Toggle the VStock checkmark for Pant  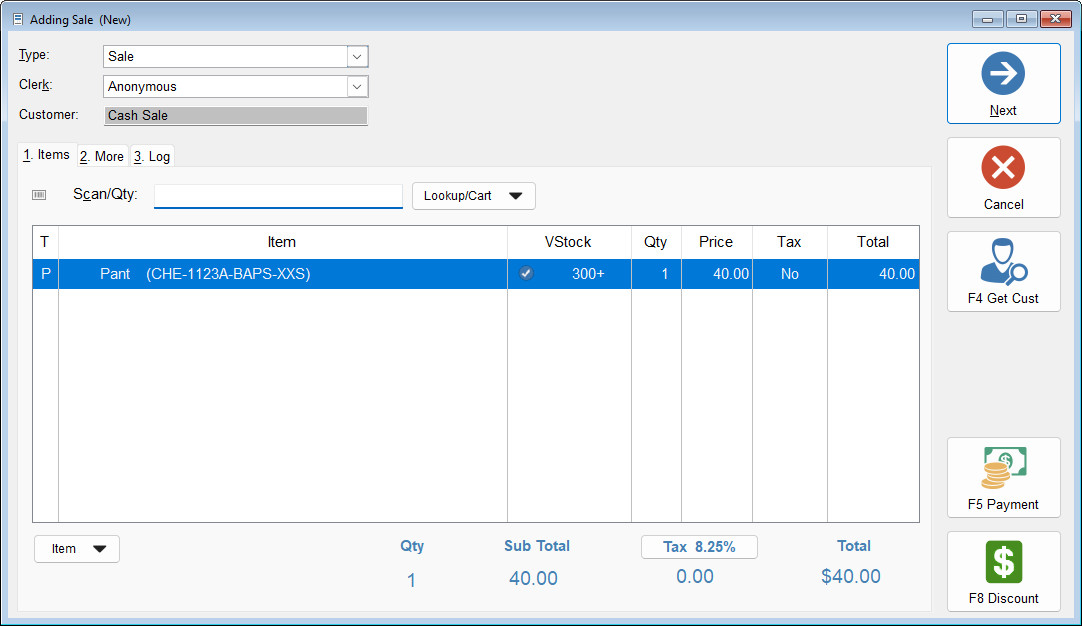point(526,274)
